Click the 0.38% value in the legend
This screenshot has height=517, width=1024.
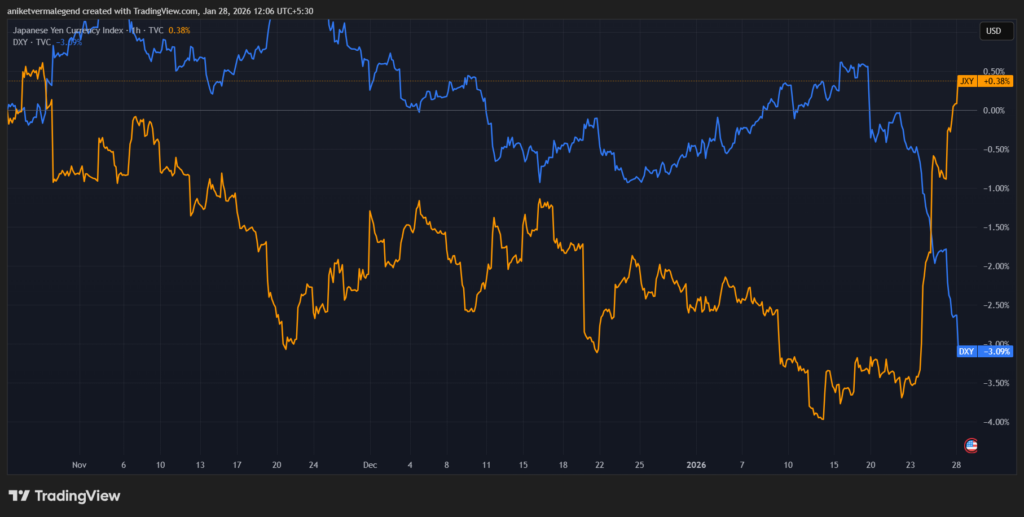[x=178, y=30]
